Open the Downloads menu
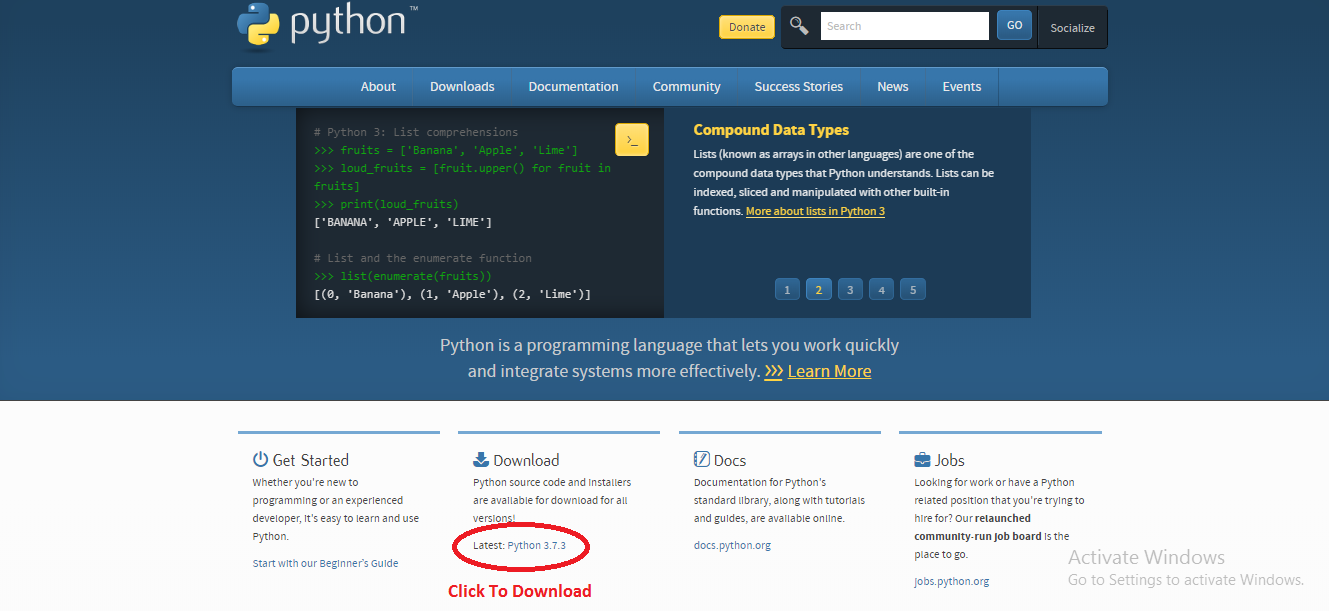 click(x=461, y=86)
